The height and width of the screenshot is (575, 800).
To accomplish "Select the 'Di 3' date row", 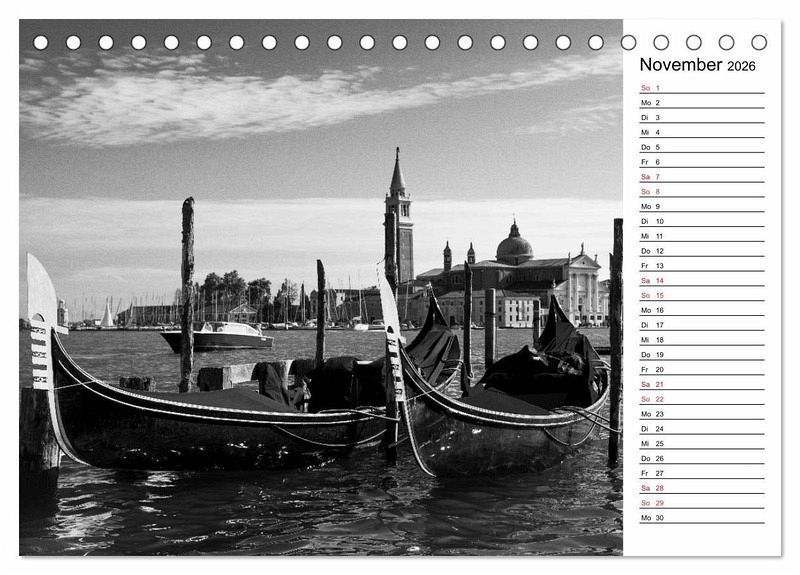I will coord(702,117).
